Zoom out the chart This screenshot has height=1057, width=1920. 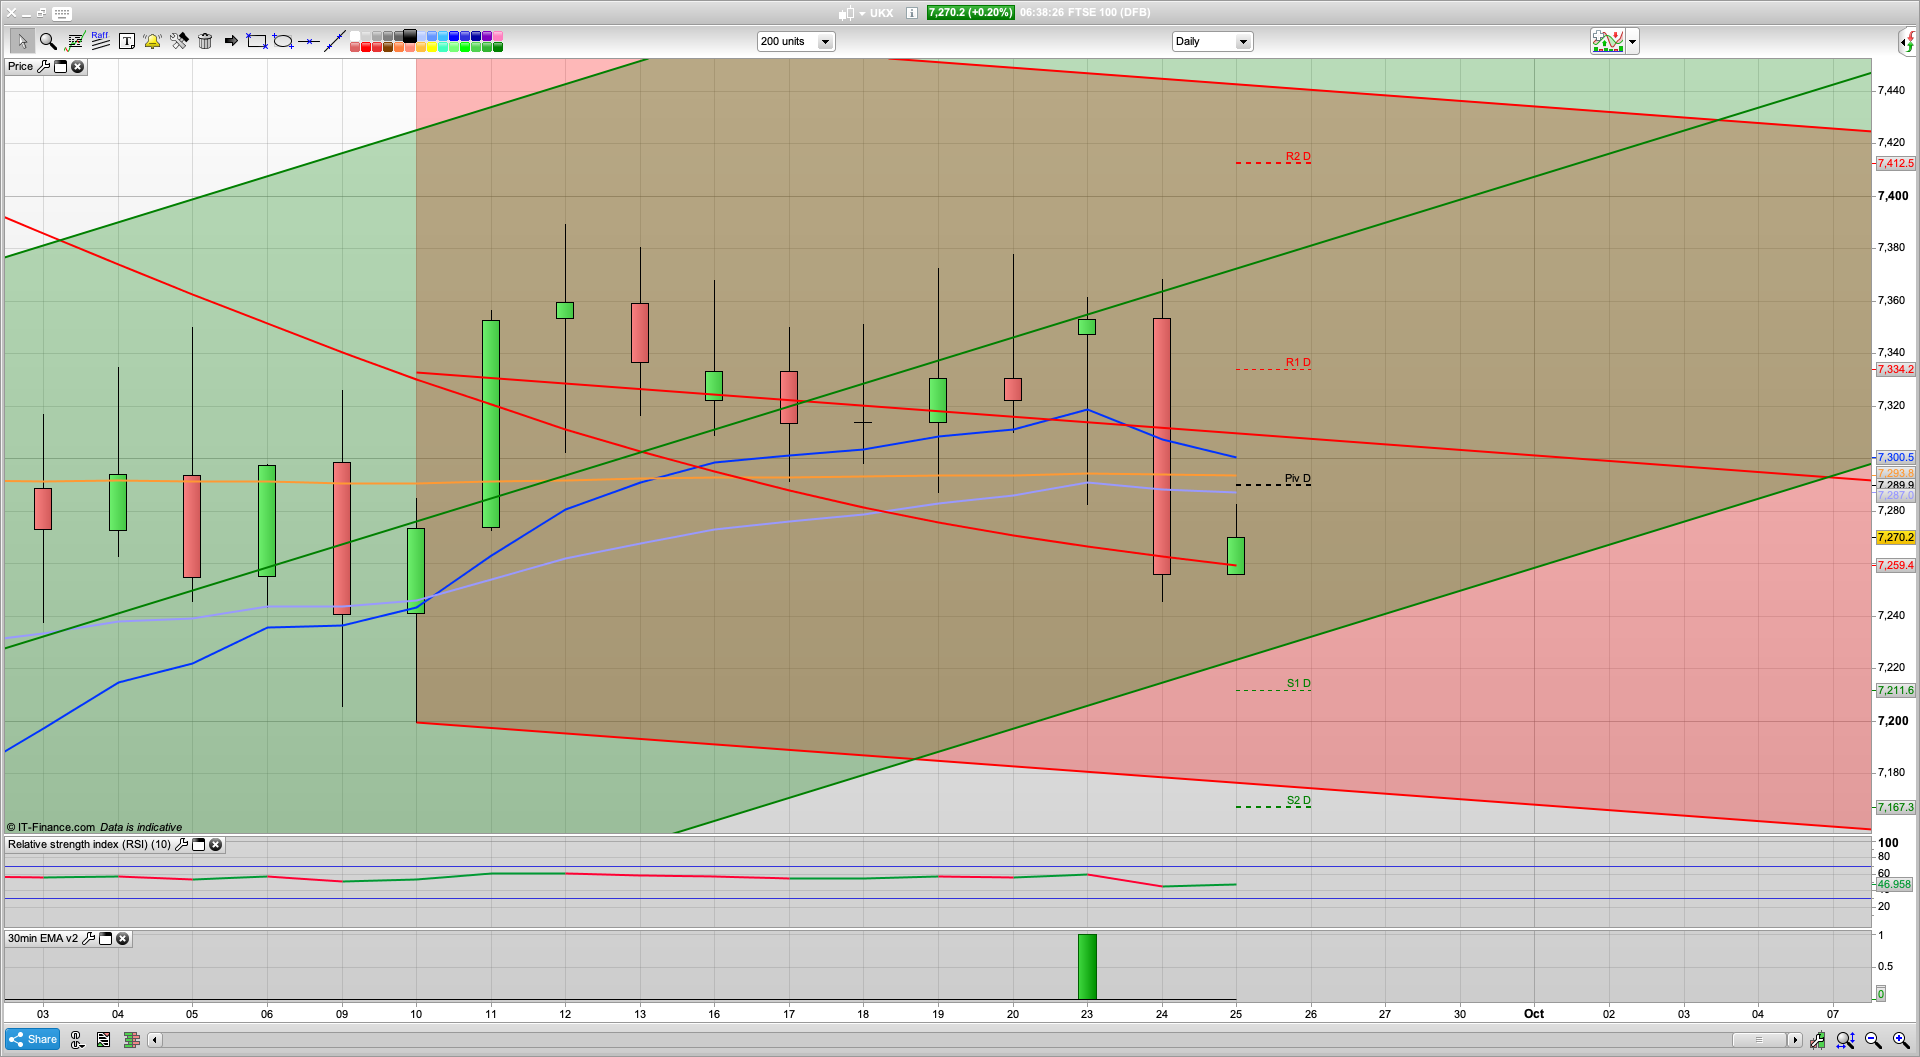1873,1040
